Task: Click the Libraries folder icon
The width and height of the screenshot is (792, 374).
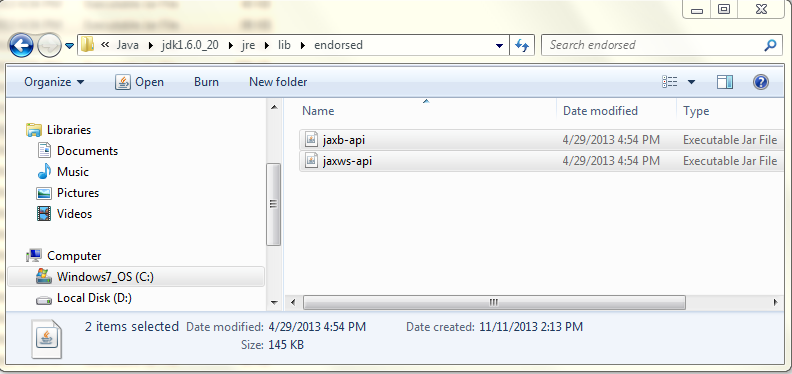Action: [x=34, y=130]
